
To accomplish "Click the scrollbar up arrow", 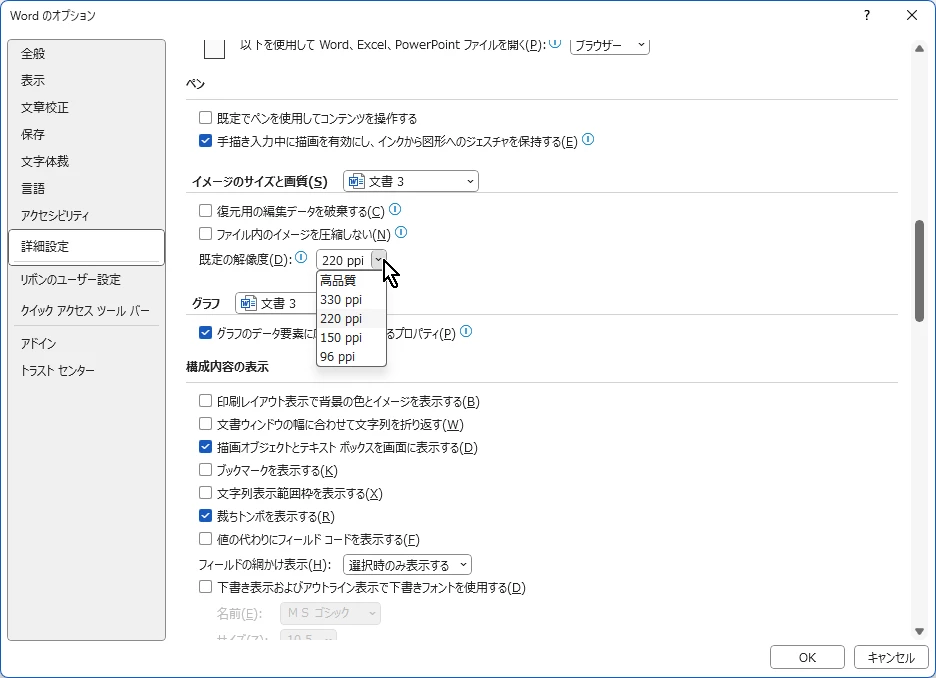I will coord(919,48).
